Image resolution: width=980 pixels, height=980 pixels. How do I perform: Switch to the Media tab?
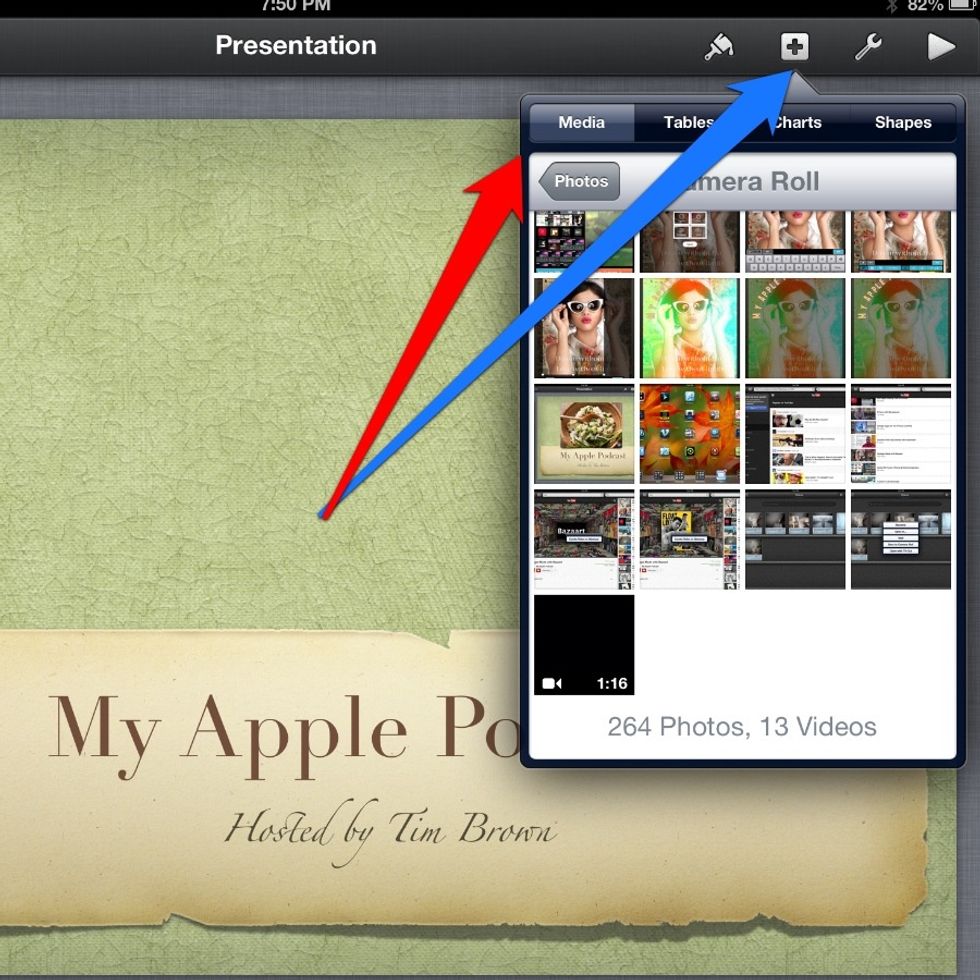[581, 122]
